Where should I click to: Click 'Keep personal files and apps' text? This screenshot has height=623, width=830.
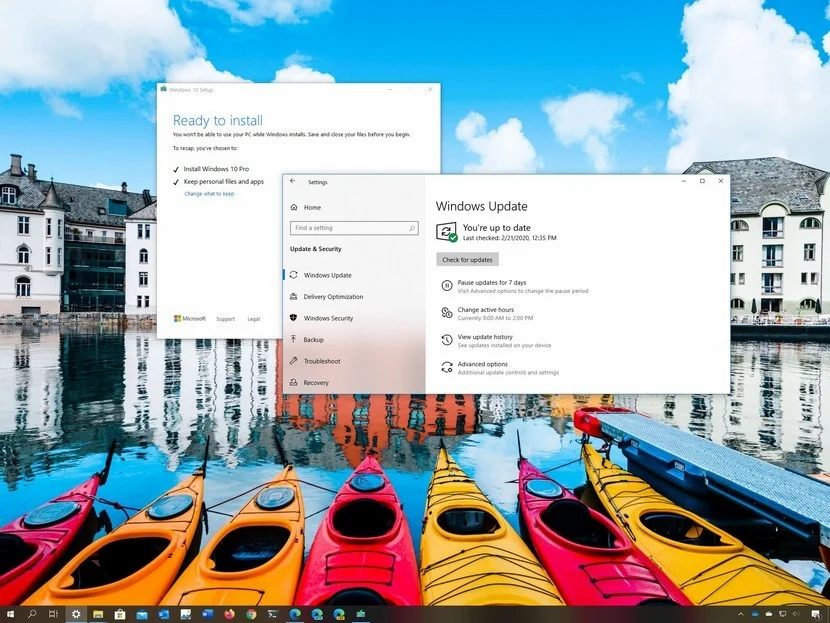tap(223, 182)
